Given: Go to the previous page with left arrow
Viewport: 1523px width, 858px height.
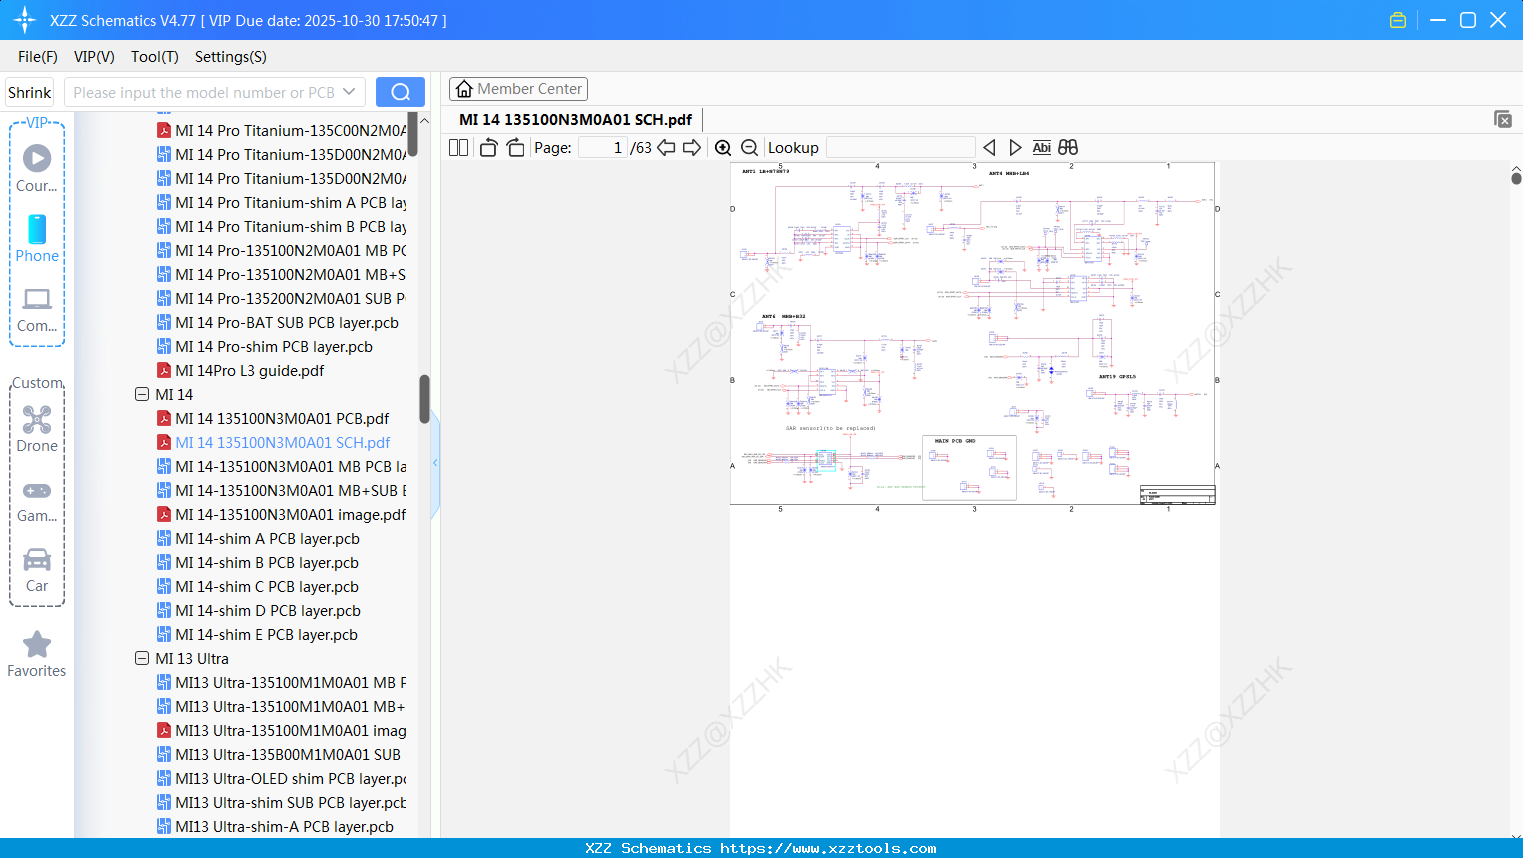Looking at the screenshot, I should [666, 148].
